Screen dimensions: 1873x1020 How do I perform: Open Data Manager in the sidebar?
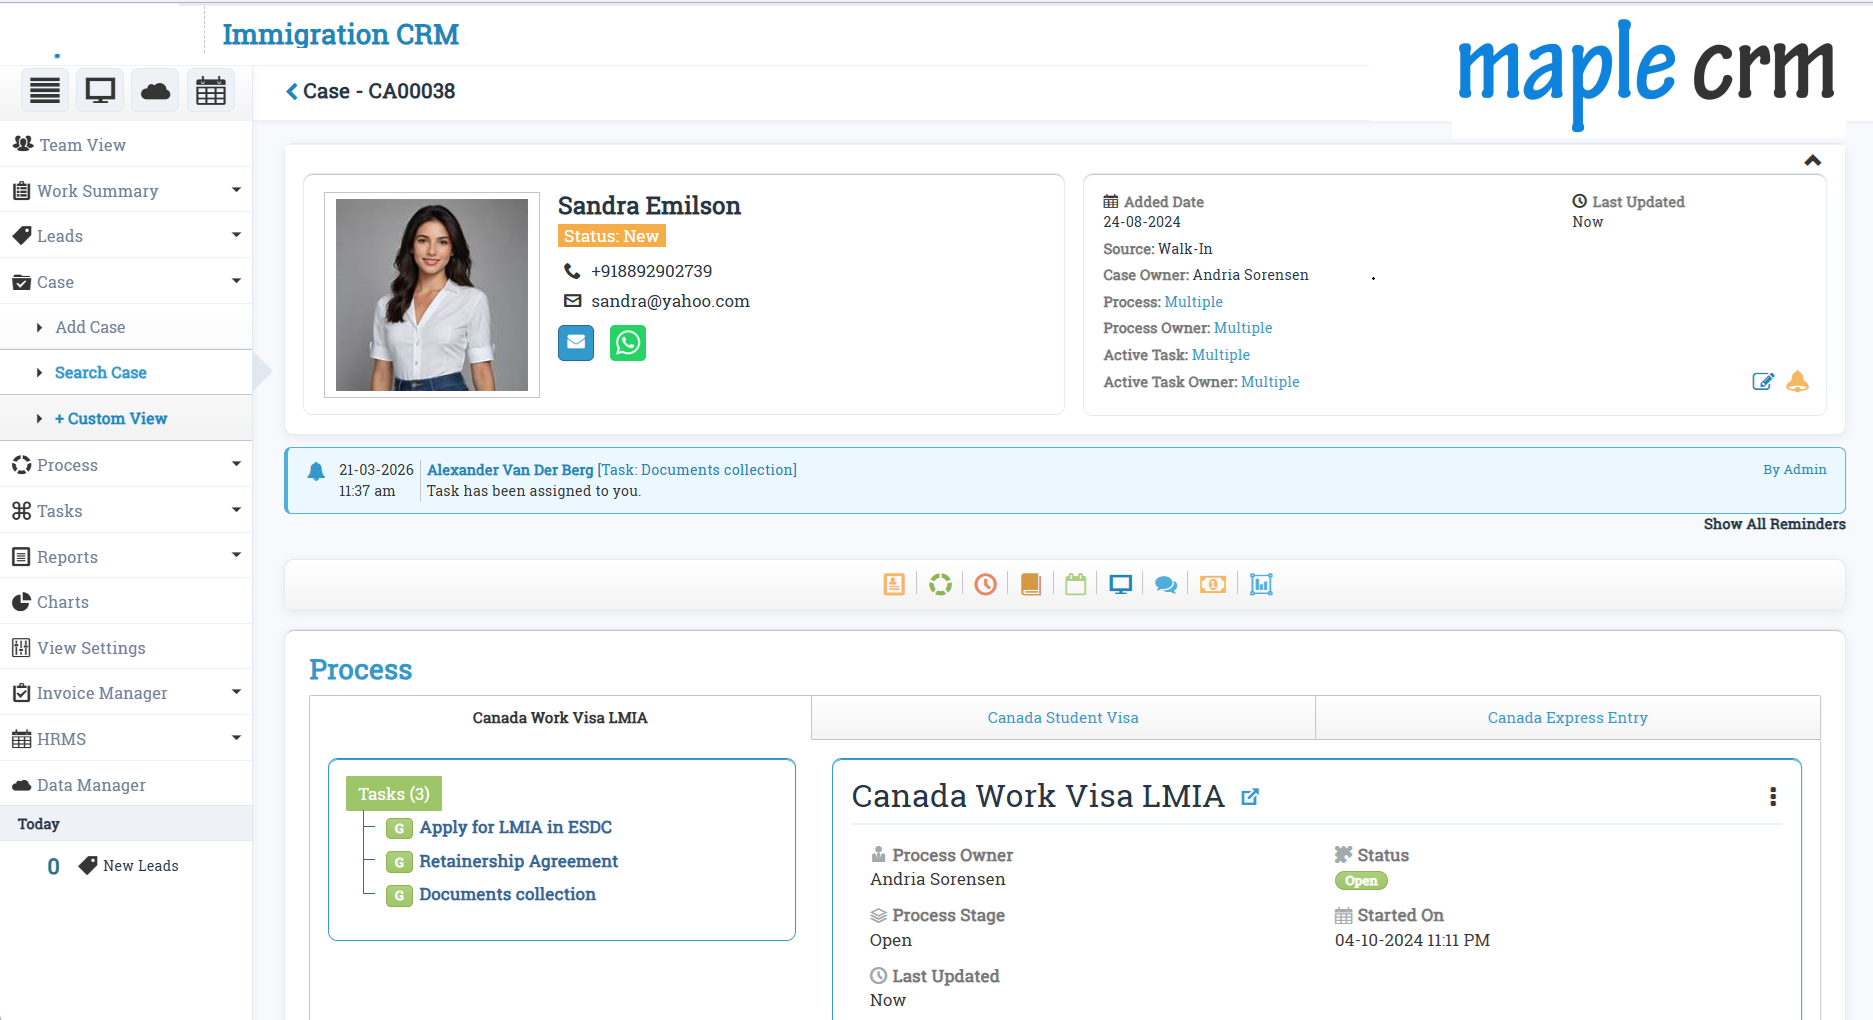tap(126, 785)
